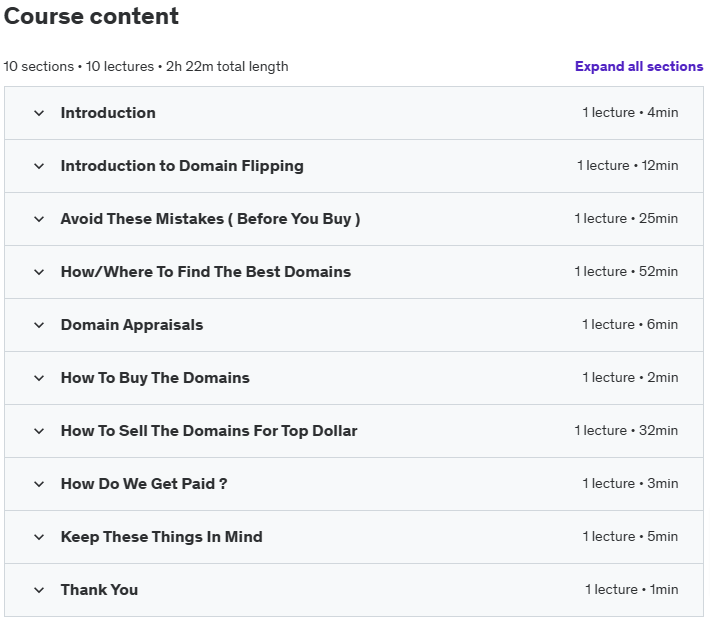
Task: Click chevron beside Avoid These Mistakes
Action: 39,219
